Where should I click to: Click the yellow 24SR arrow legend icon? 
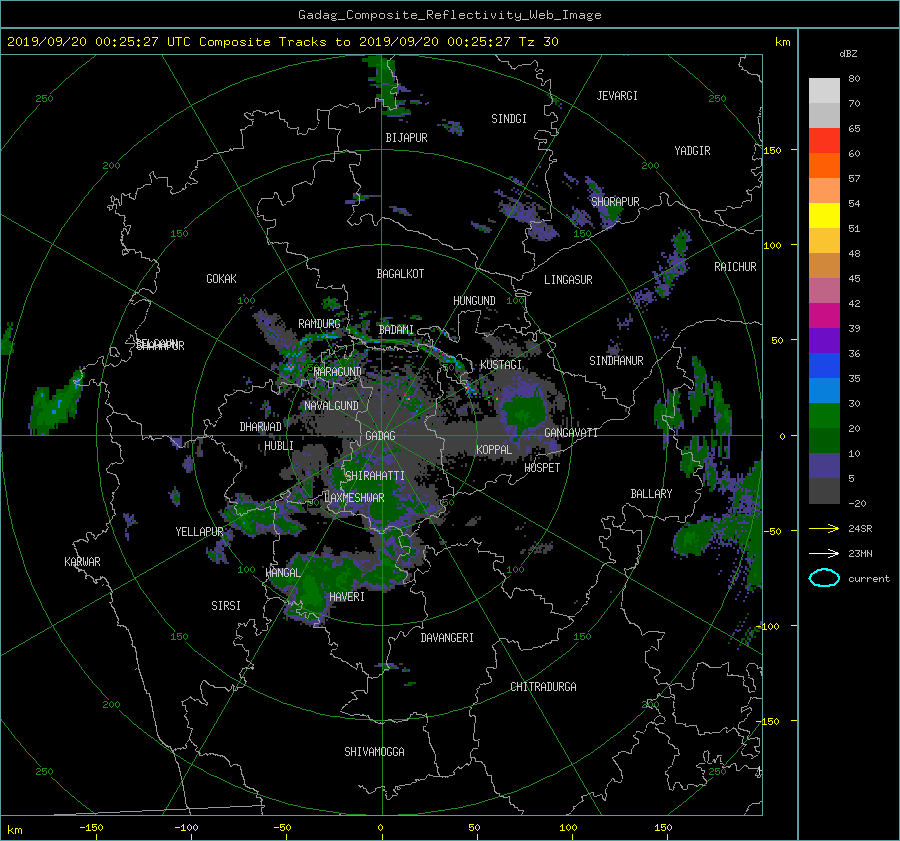(x=824, y=528)
